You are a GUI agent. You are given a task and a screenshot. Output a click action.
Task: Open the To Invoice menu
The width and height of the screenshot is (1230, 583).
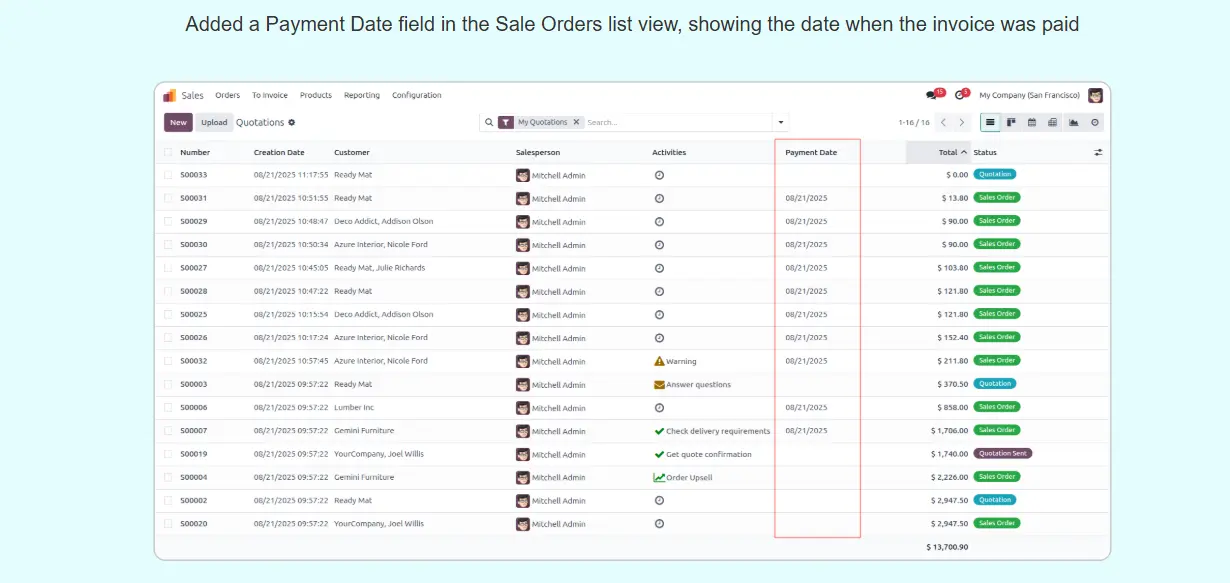coord(269,95)
